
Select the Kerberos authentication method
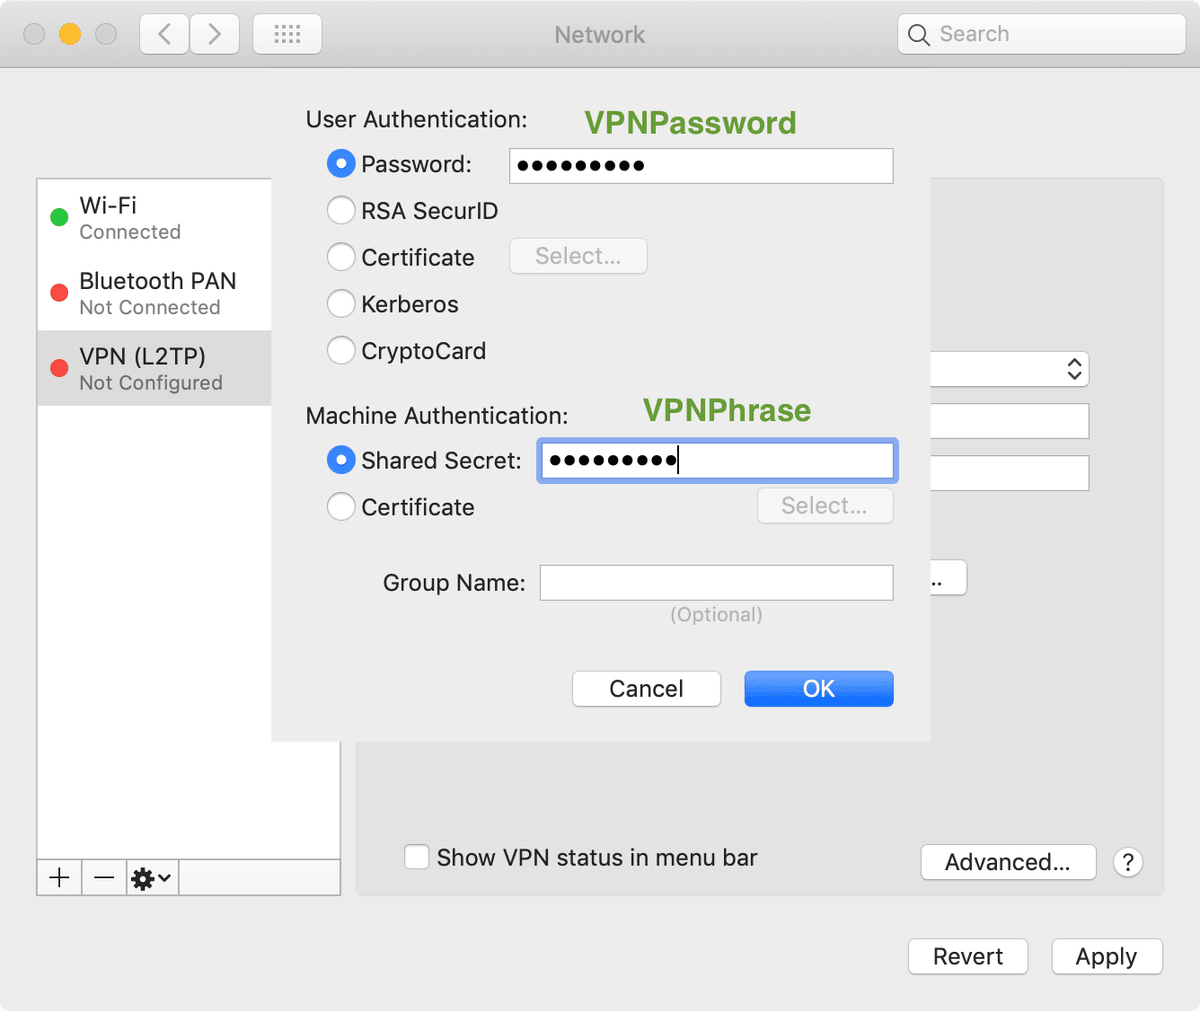pos(341,304)
